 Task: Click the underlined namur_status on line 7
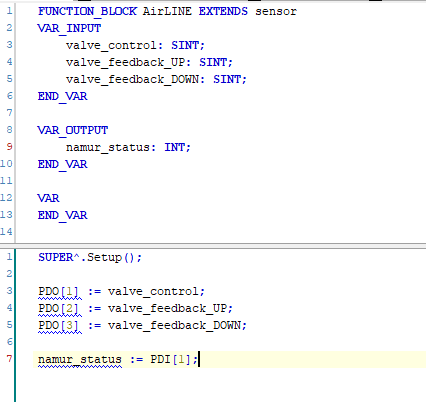80,360
